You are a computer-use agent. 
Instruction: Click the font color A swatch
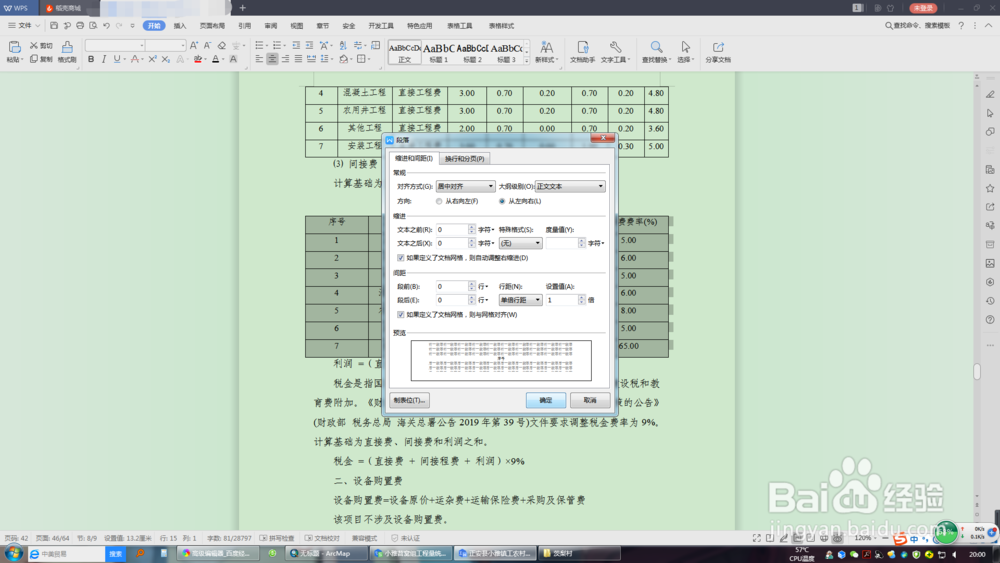click(x=216, y=59)
